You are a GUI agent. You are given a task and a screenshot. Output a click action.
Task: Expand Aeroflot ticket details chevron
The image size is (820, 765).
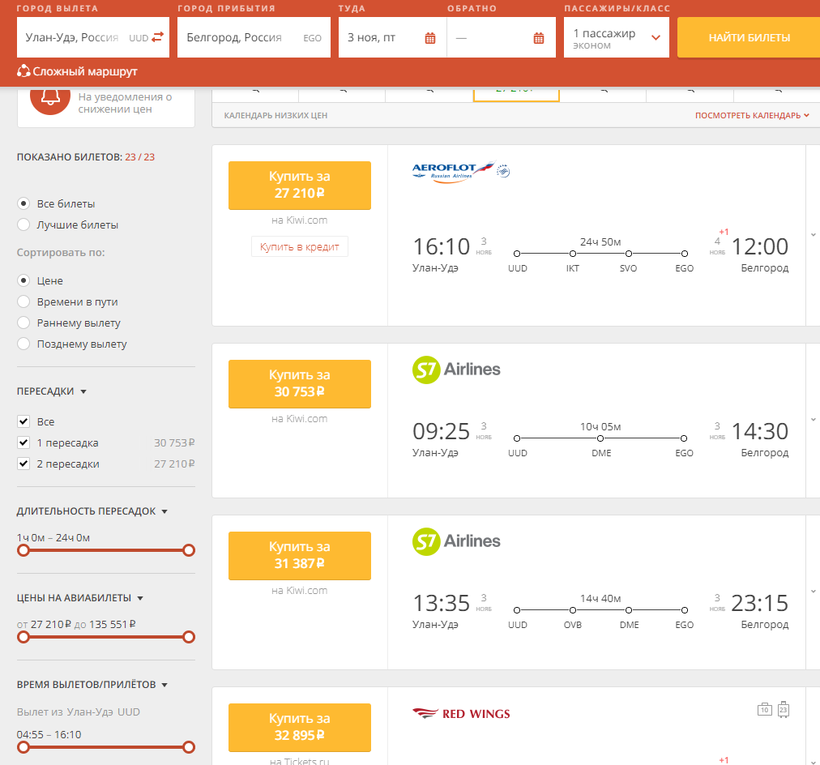click(813, 235)
